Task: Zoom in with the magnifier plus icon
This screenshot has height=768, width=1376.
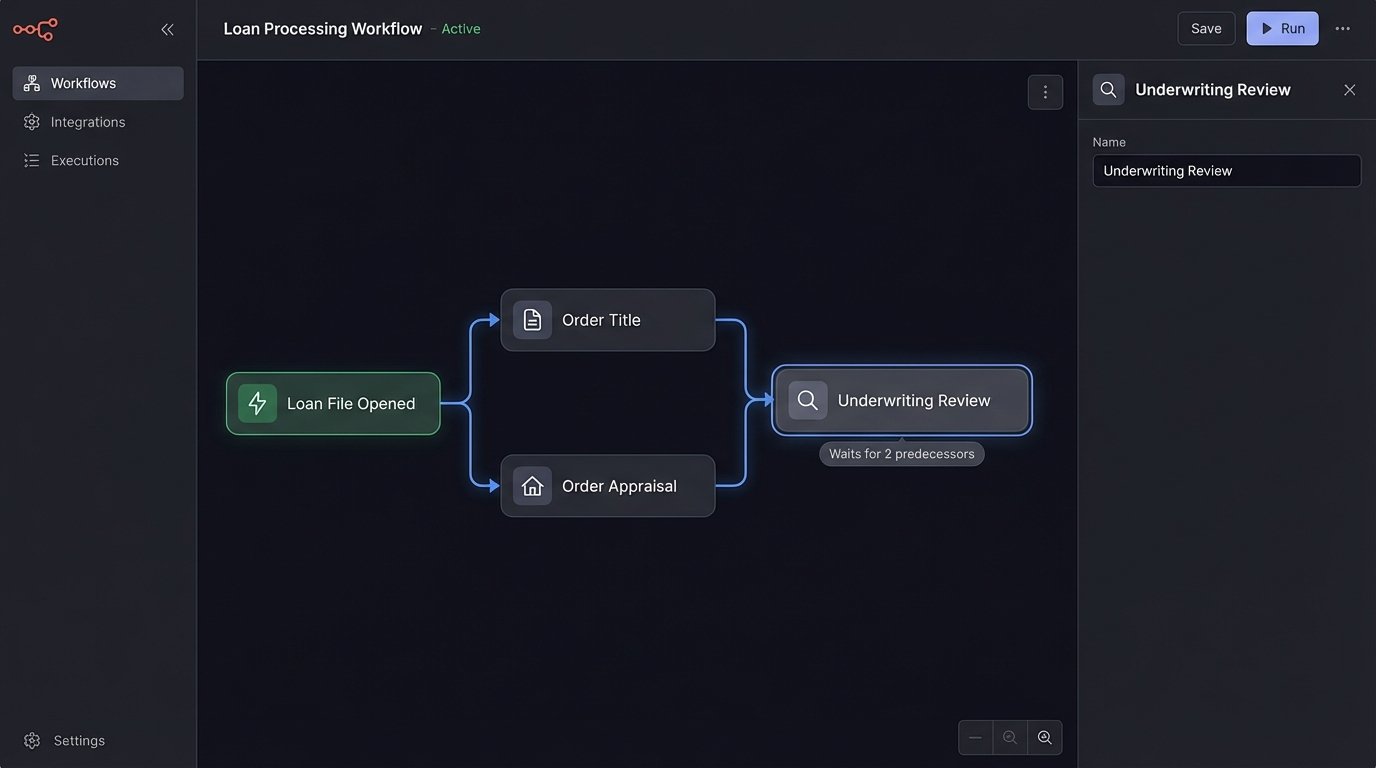Action: 1044,737
